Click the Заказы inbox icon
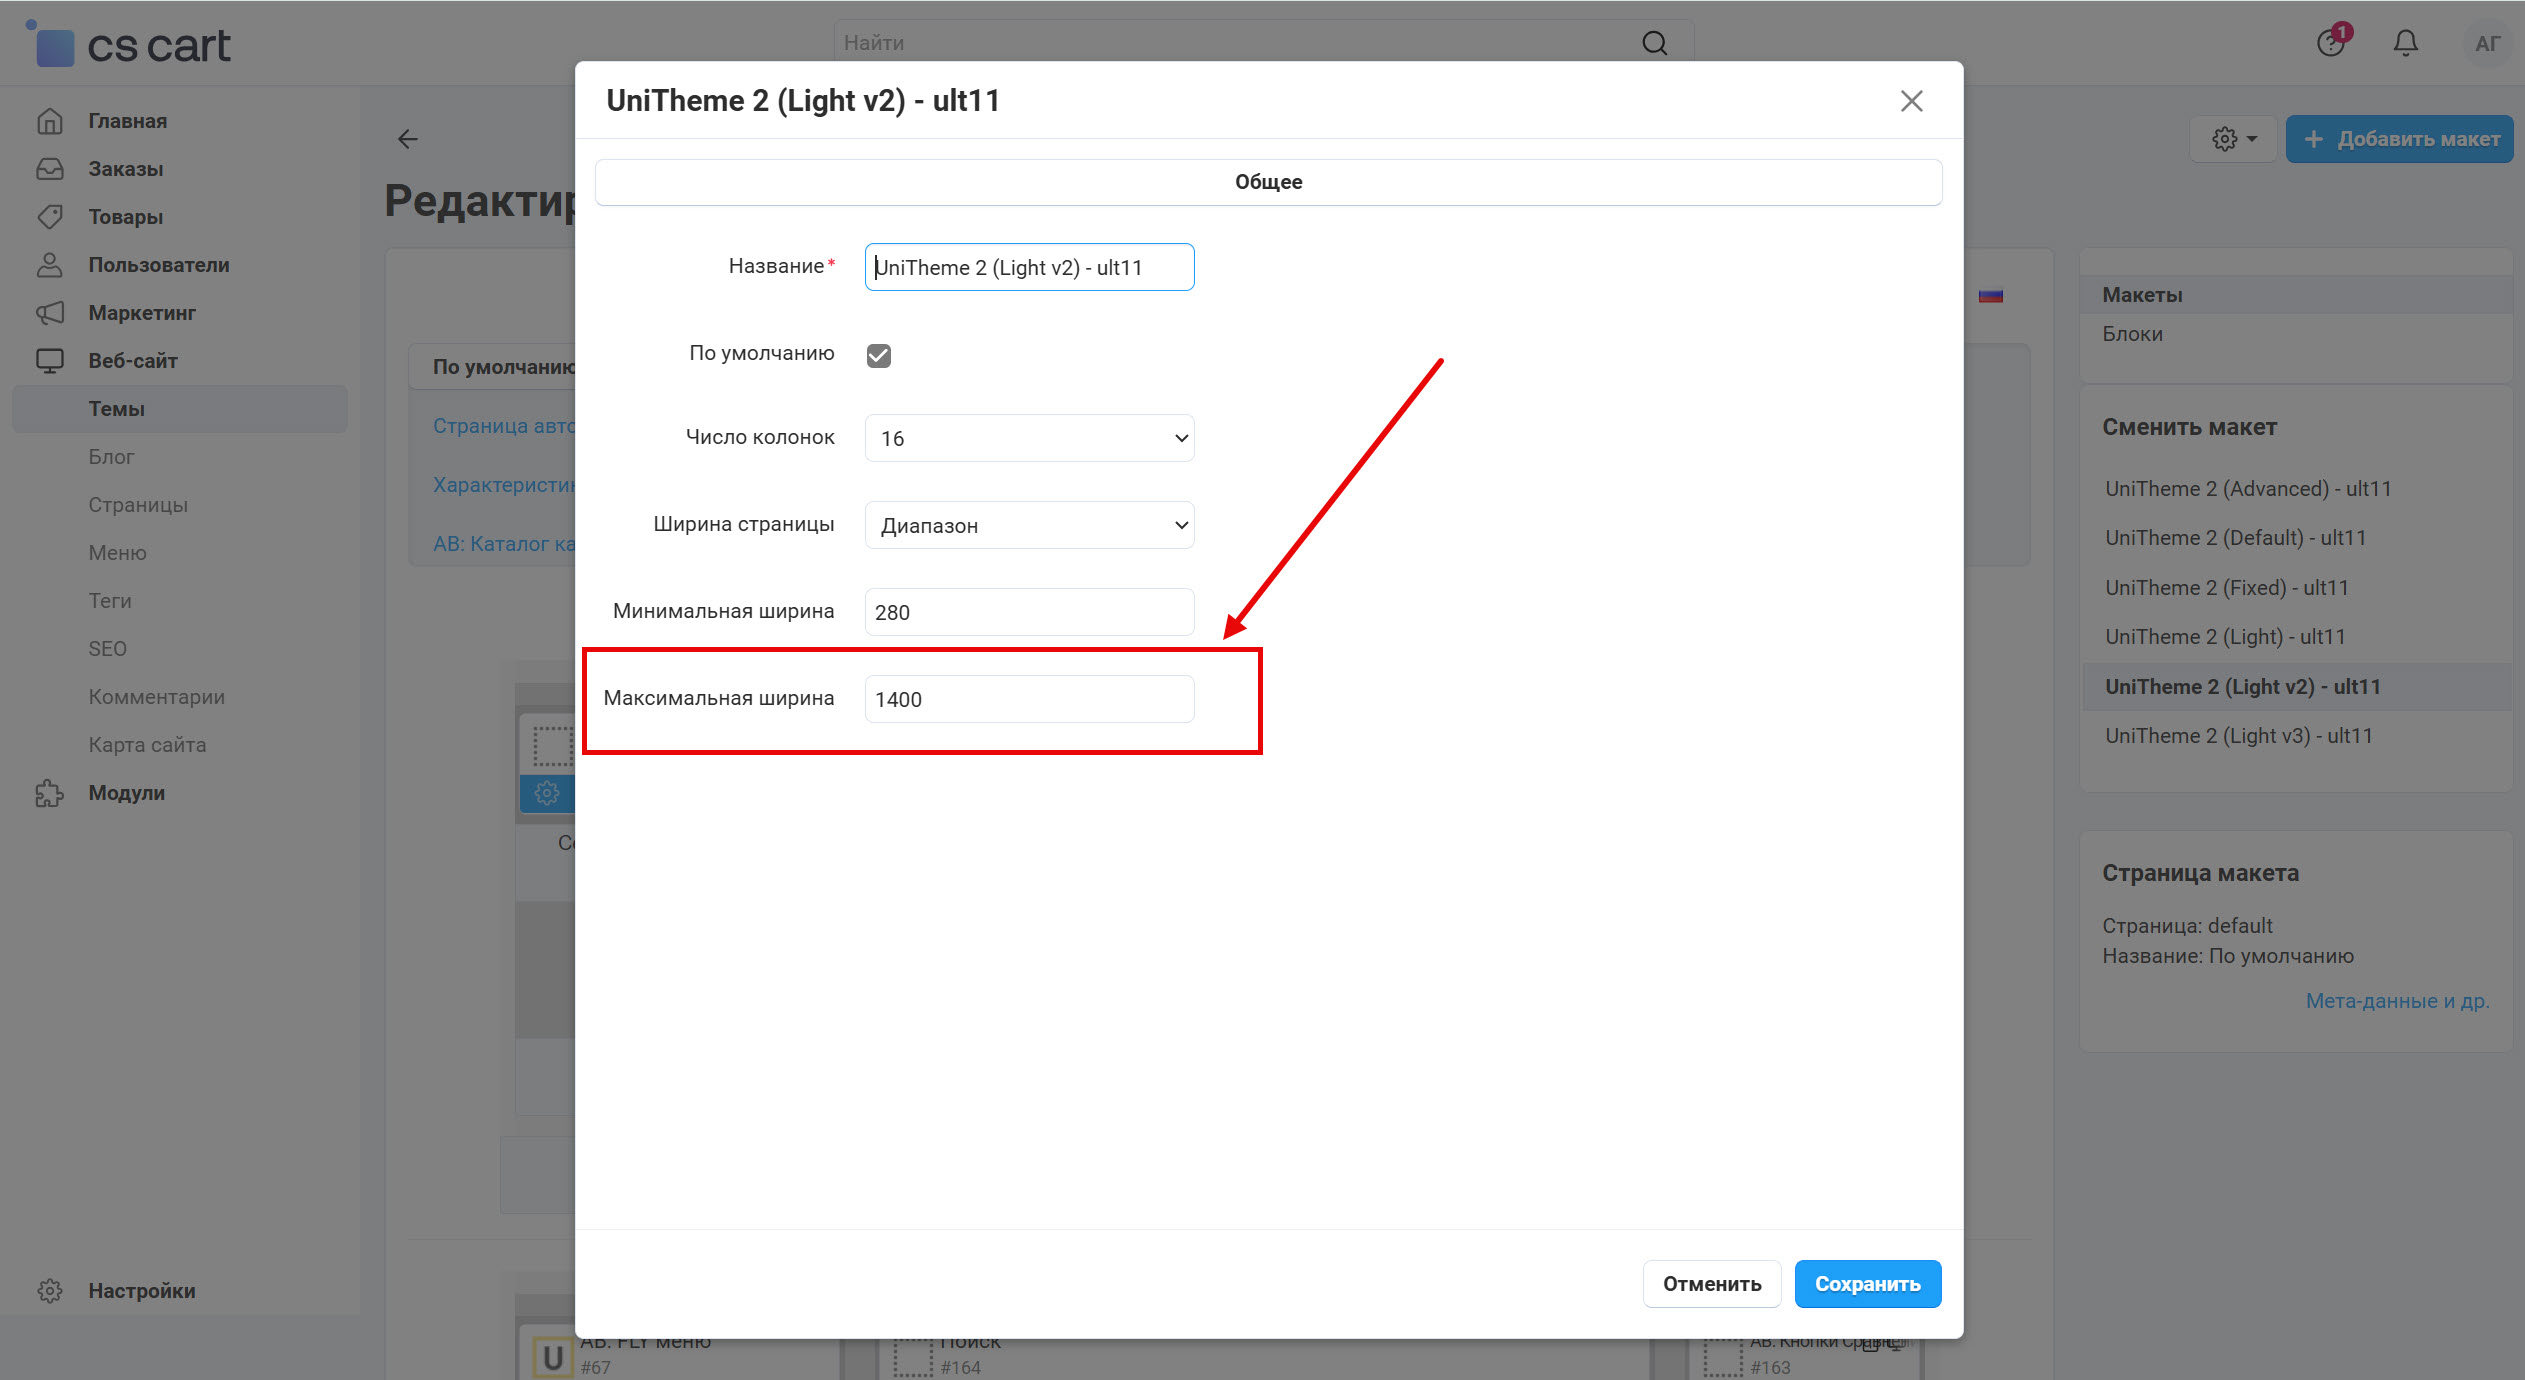The image size is (2525, 1380). click(50, 169)
